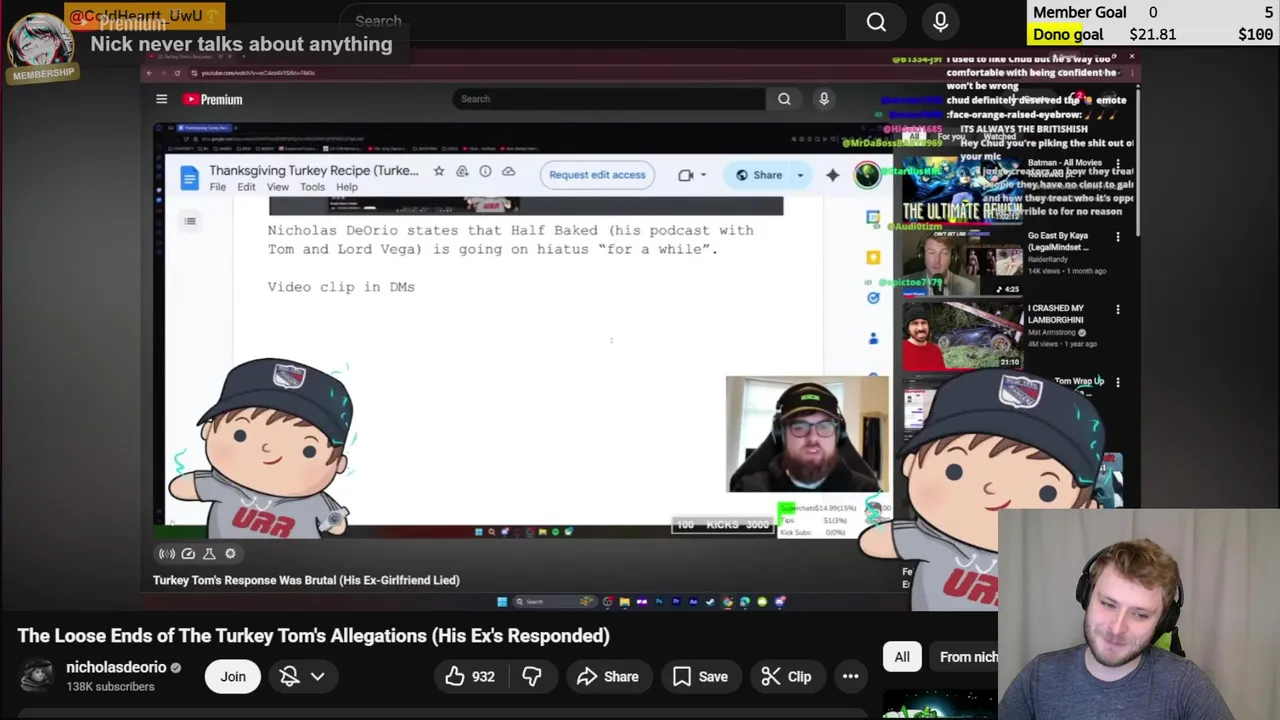The height and width of the screenshot is (720, 1280).
Task: Click the Docs Share button
Action: (759, 175)
